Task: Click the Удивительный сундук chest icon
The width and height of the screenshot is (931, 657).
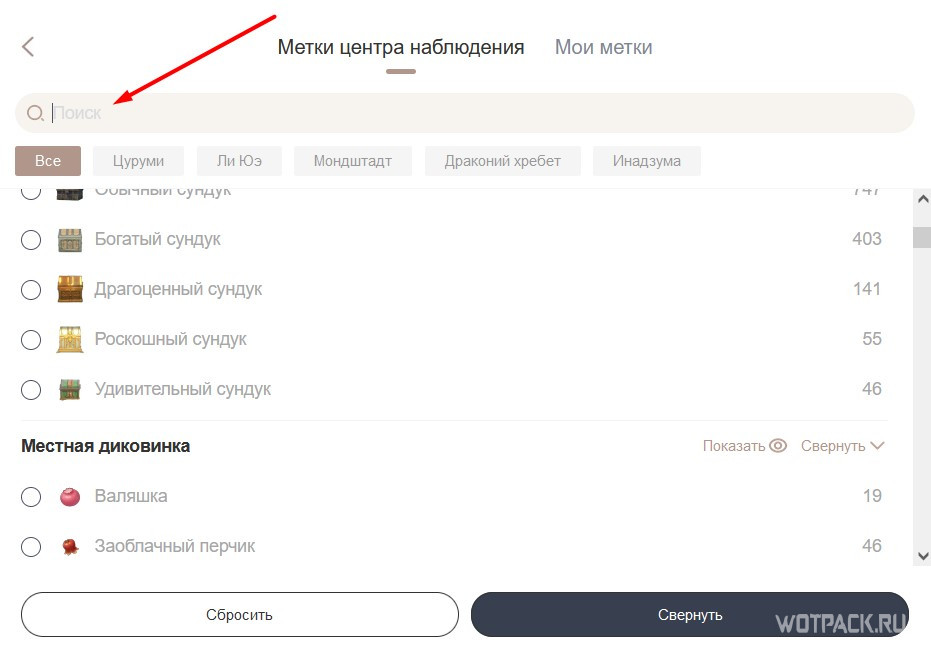Action: (69, 389)
